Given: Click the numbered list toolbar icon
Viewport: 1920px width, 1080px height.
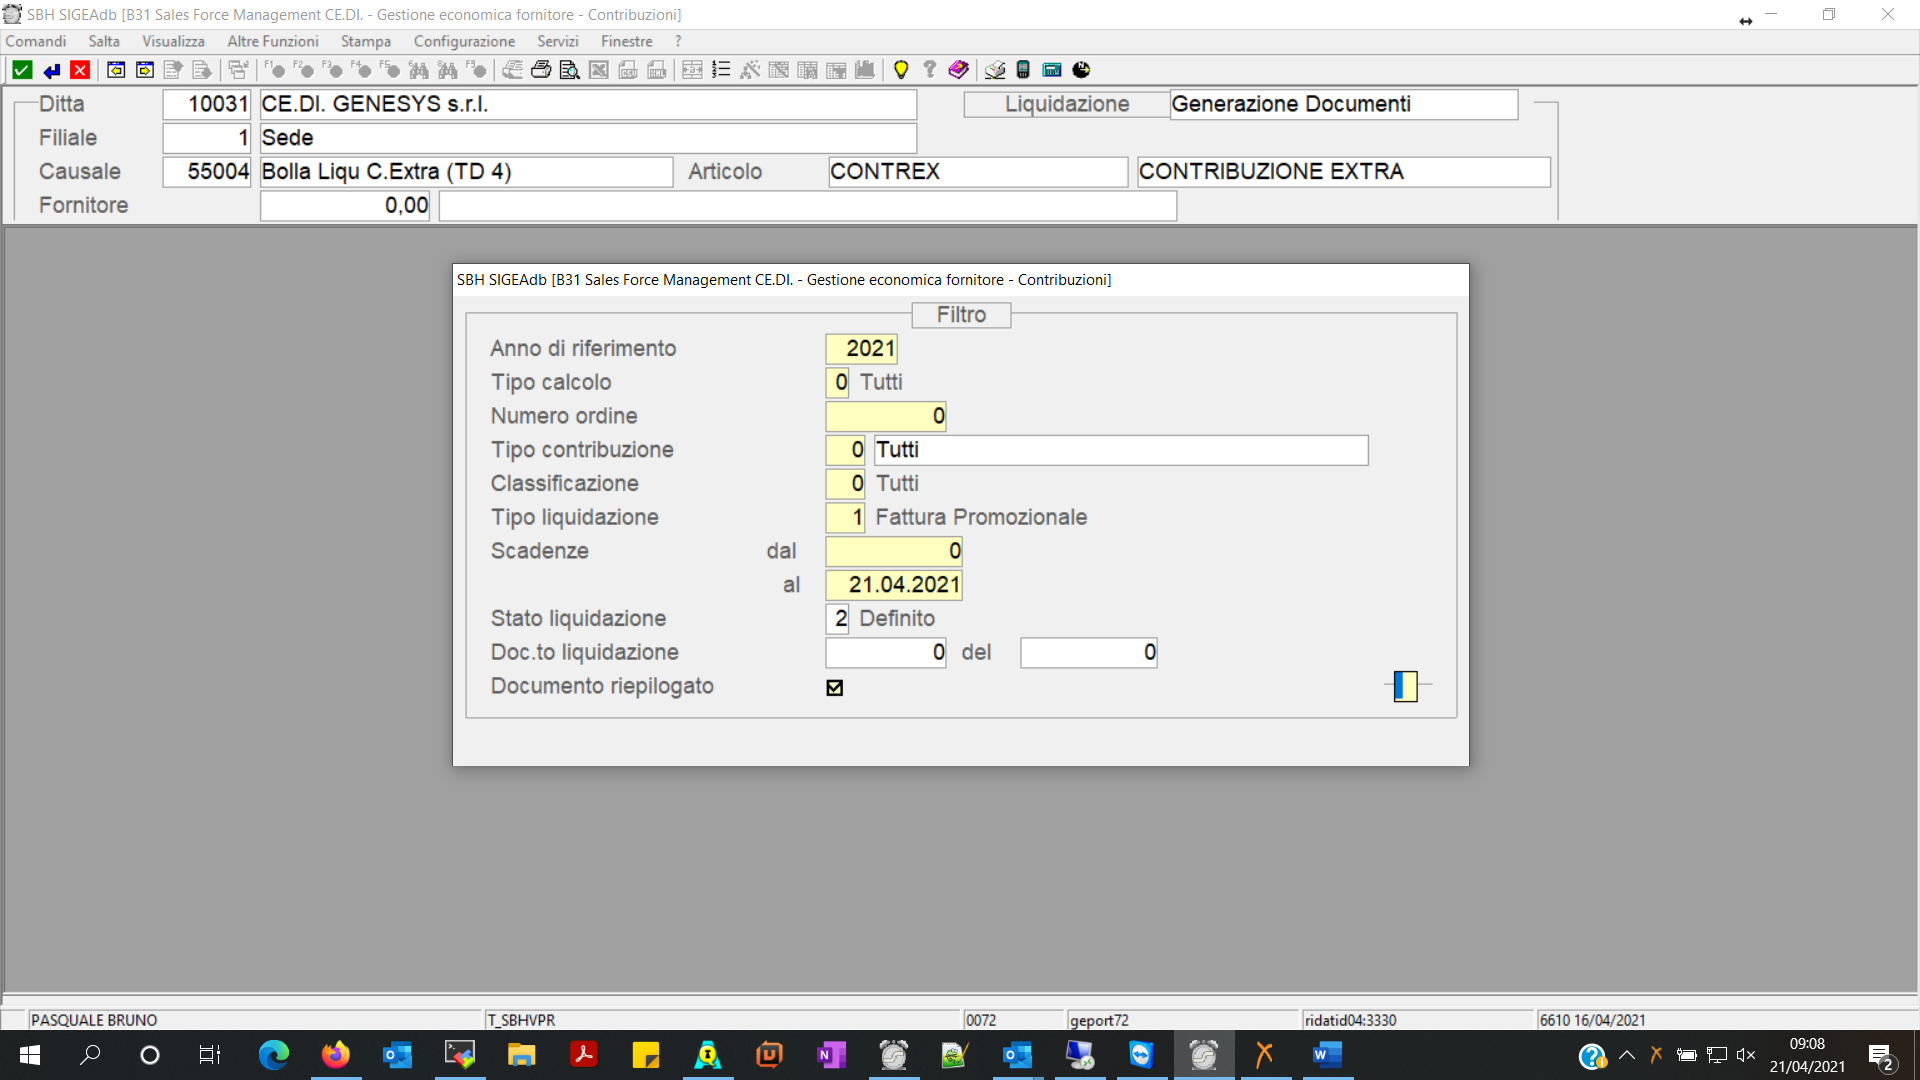Looking at the screenshot, I should [721, 70].
